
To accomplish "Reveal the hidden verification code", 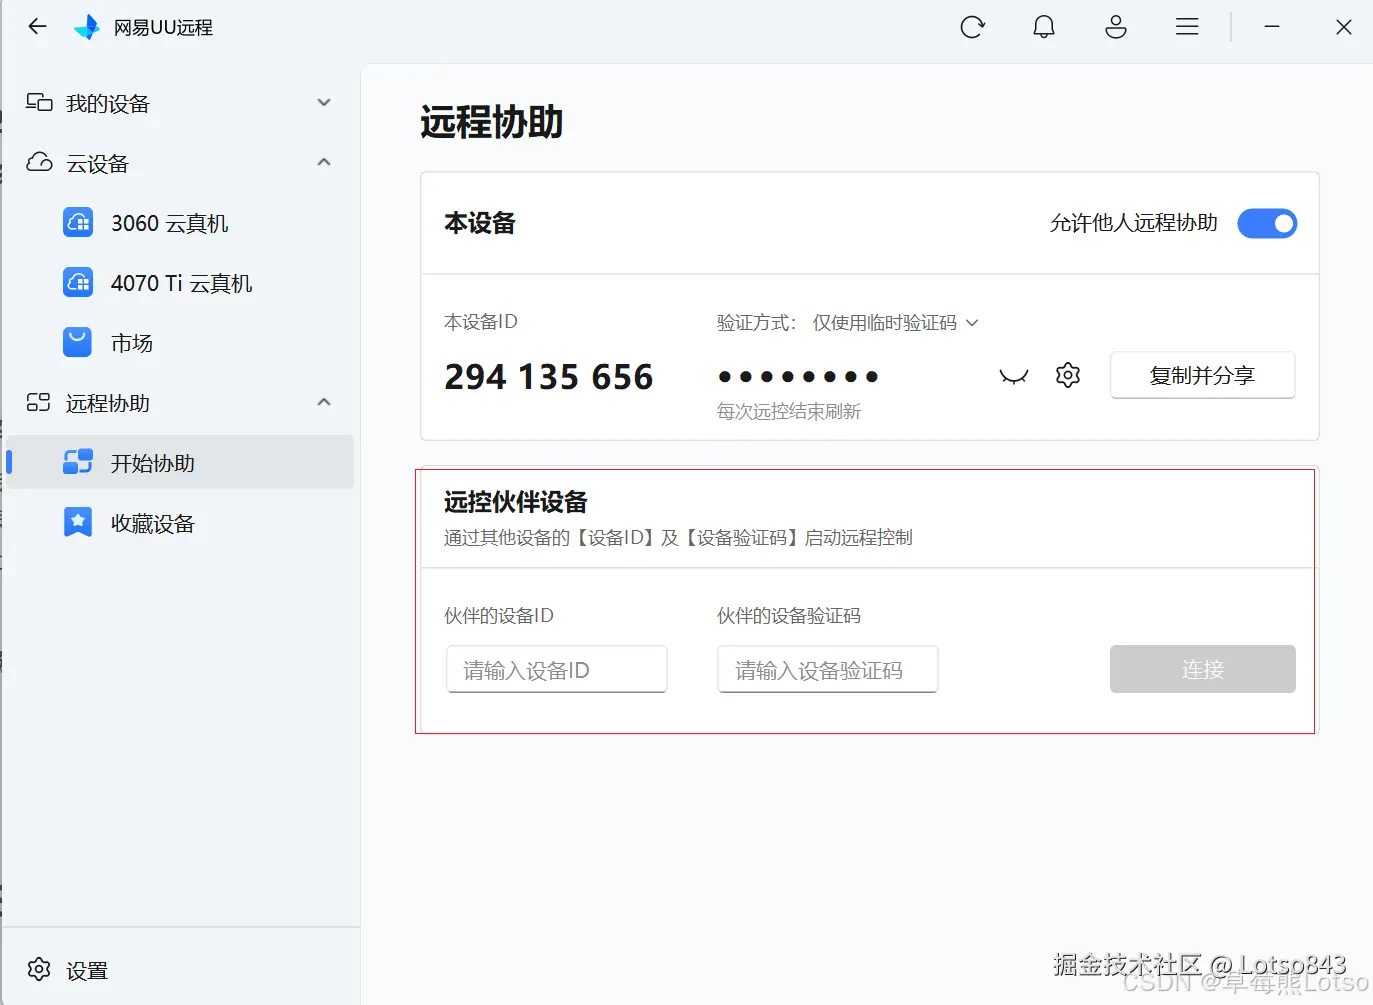I will pos(1013,375).
